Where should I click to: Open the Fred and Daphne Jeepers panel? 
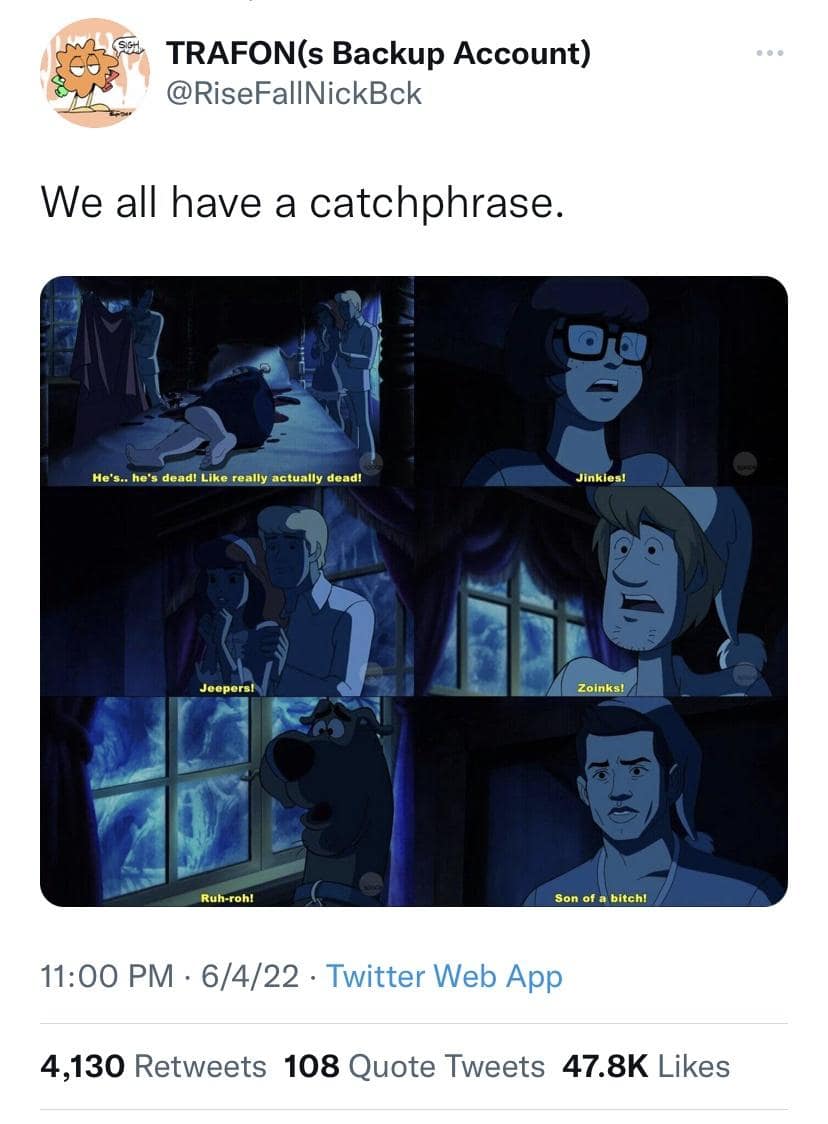coord(227,592)
